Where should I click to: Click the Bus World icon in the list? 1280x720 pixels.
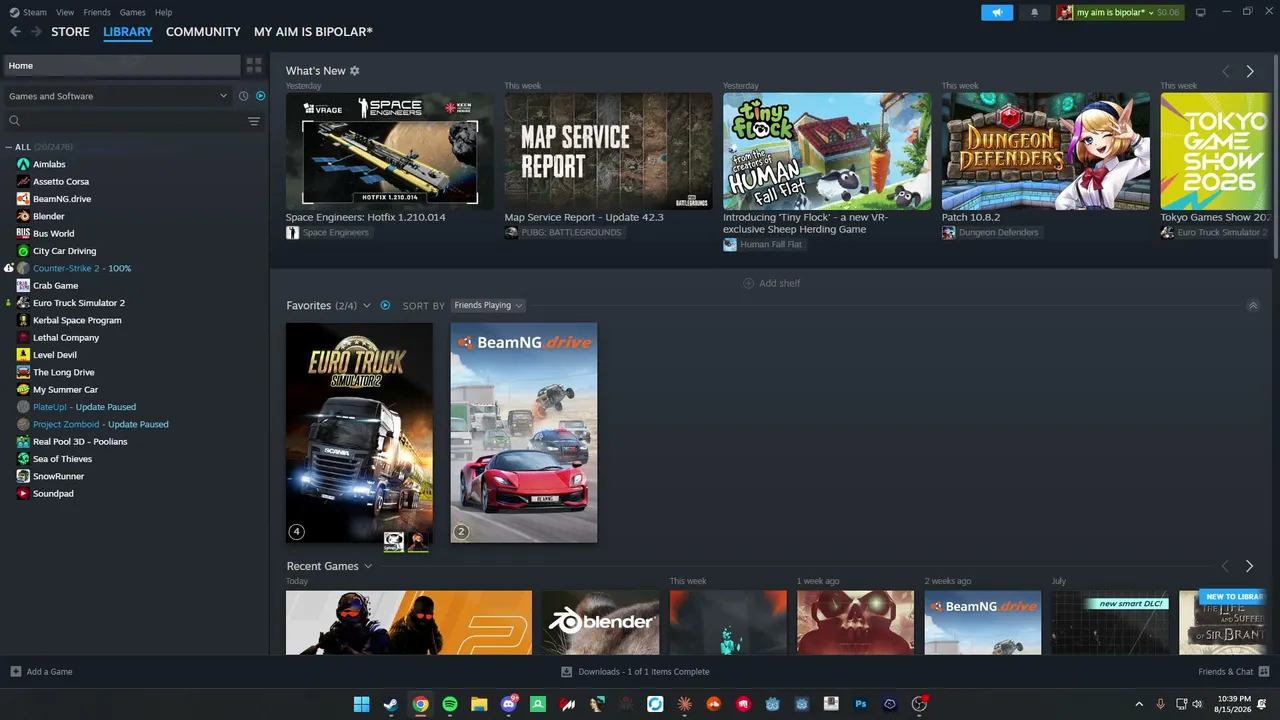(x=23, y=233)
